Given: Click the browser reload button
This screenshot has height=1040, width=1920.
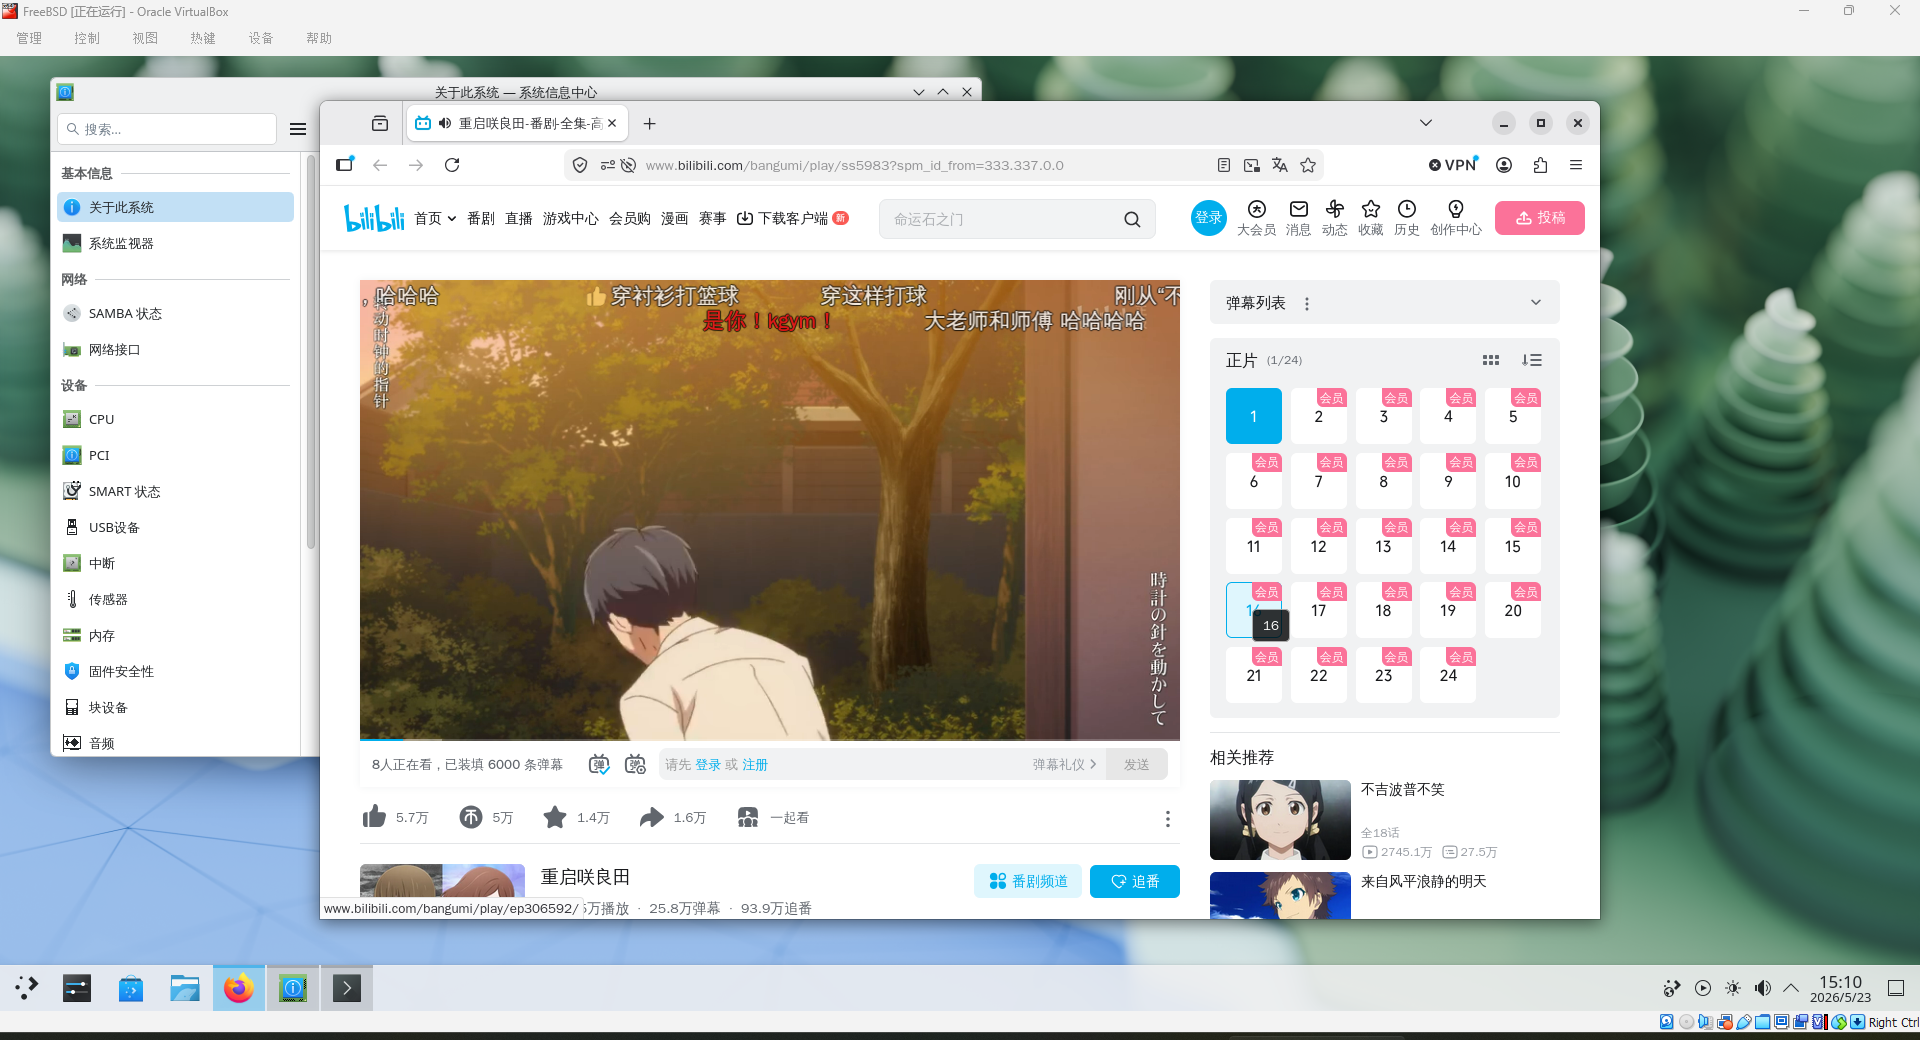Looking at the screenshot, I should (x=452, y=165).
